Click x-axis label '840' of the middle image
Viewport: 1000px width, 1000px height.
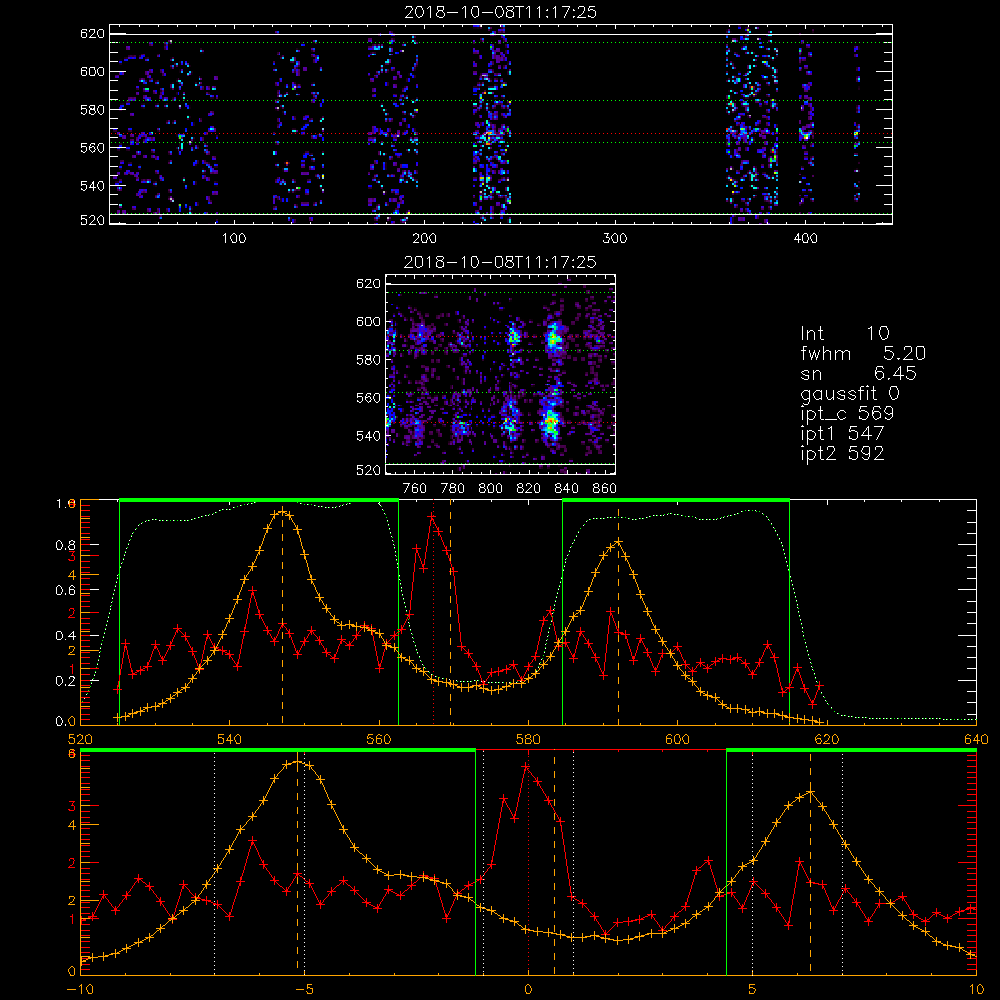coord(566,489)
